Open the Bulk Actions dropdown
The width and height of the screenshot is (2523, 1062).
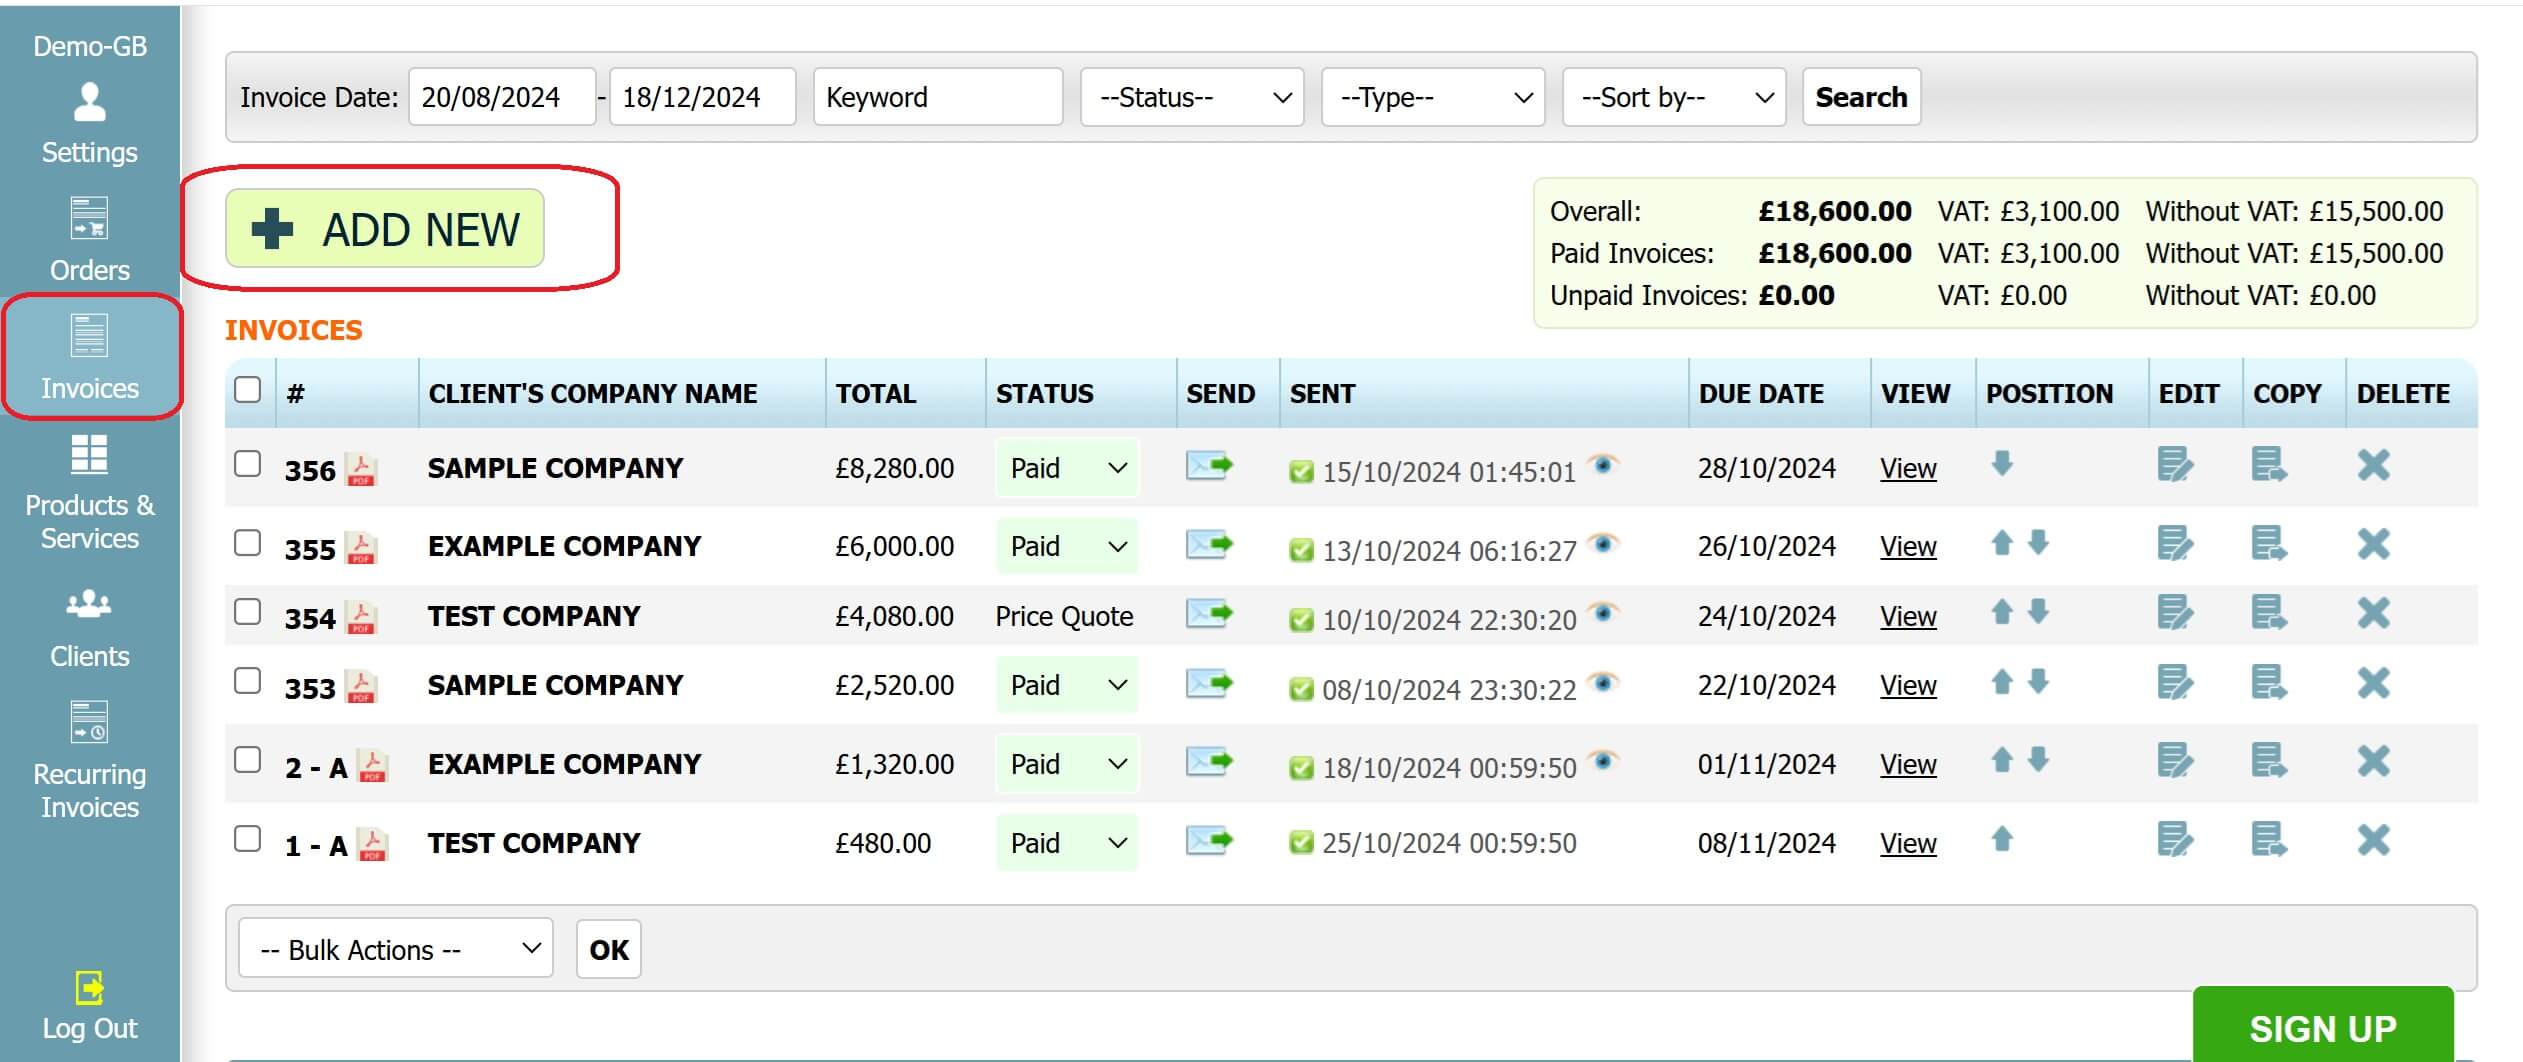(393, 948)
